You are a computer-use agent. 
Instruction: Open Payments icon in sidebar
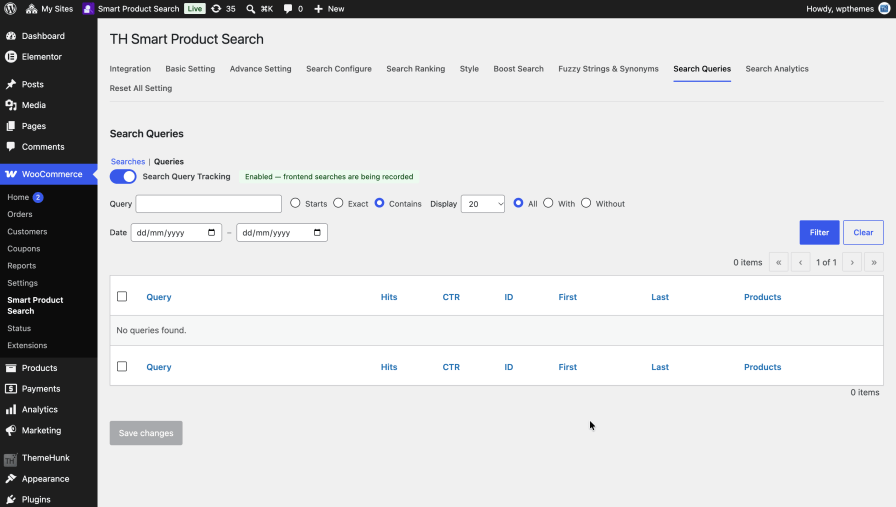coord(11,389)
